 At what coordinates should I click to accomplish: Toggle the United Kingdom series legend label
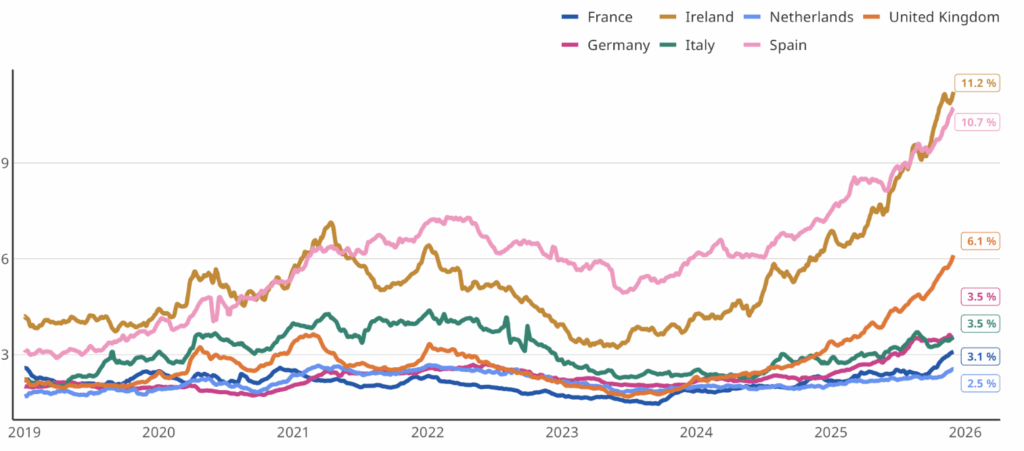[x=943, y=17]
